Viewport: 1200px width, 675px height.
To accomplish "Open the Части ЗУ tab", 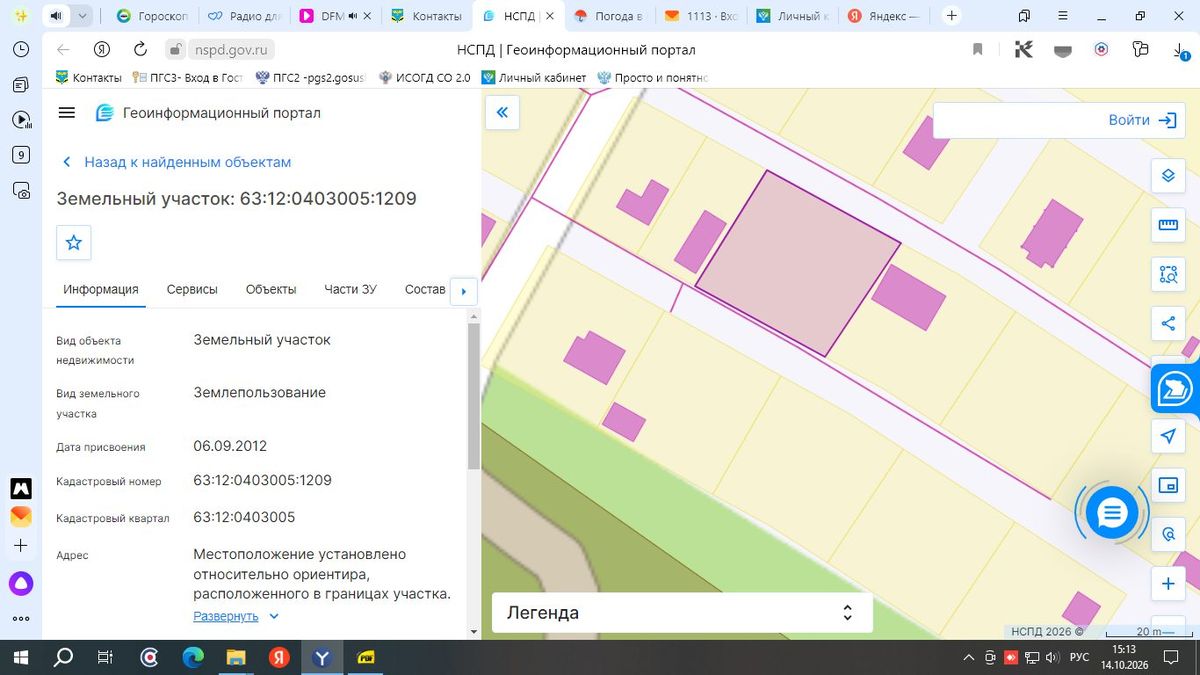I will [350, 289].
